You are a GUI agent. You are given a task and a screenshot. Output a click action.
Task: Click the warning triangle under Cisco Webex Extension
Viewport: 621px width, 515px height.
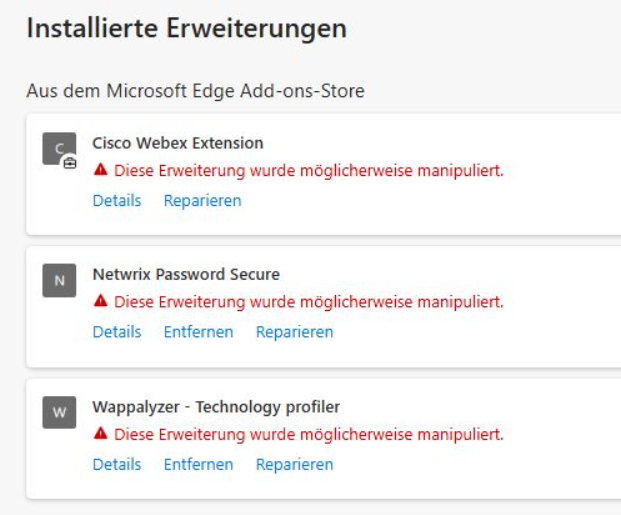pos(100,171)
